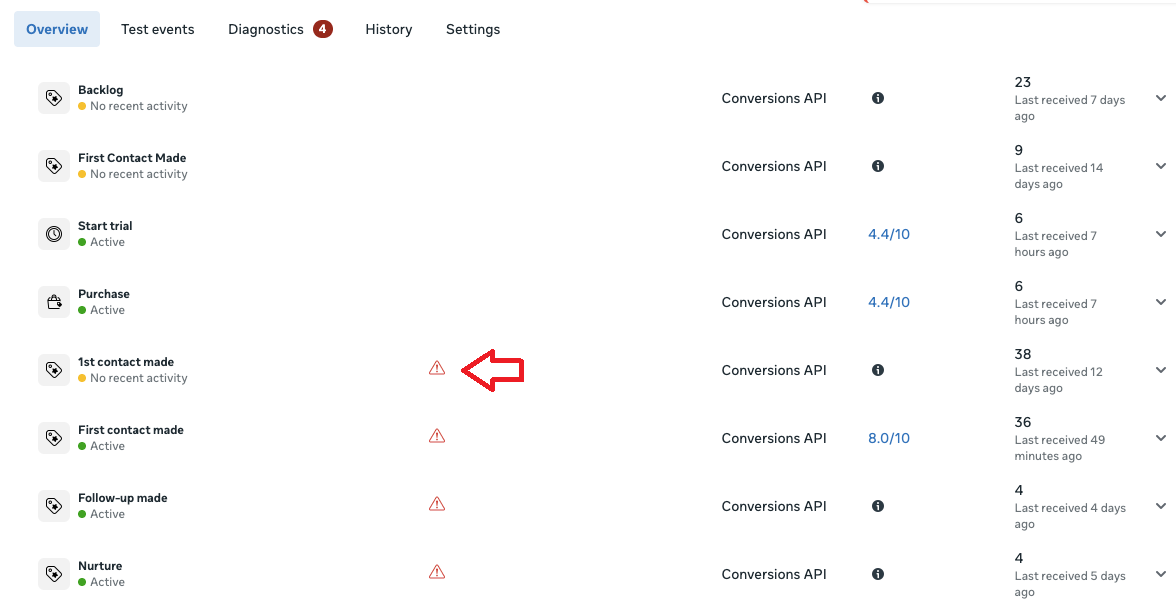Open First contact made 8.0/10 score
The width and height of the screenshot is (1176, 605).
pyautogui.click(x=889, y=438)
